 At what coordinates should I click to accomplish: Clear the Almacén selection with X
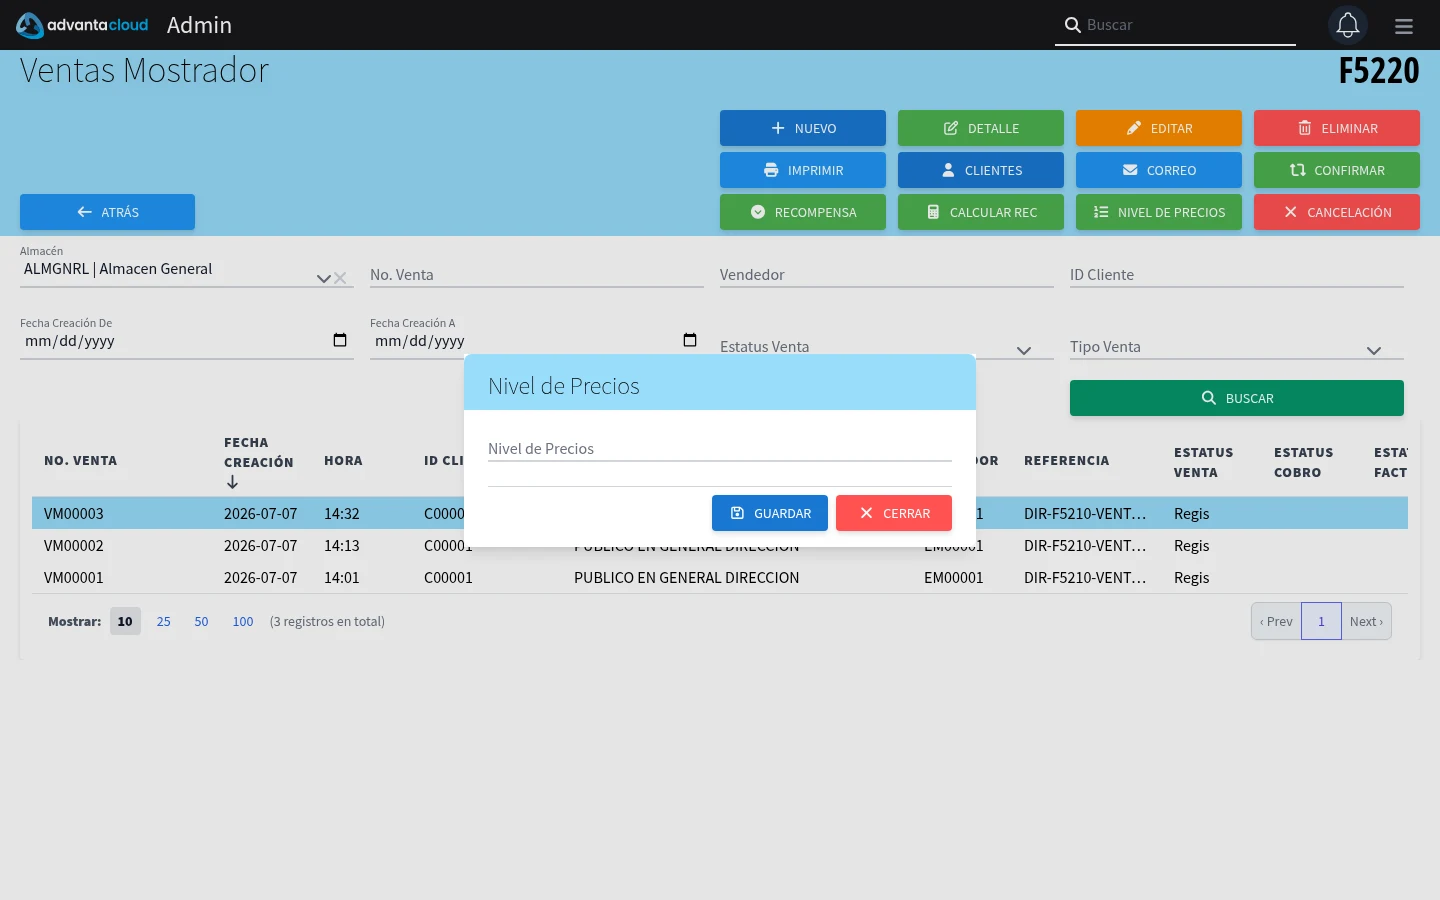pyautogui.click(x=340, y=278)
